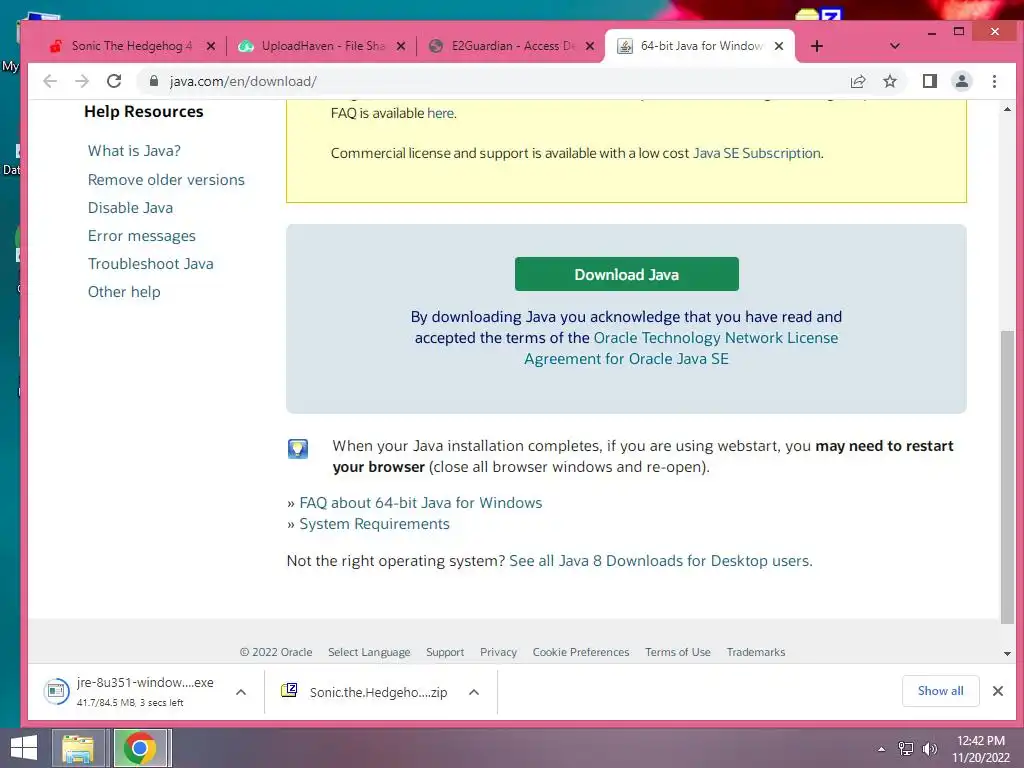Open a new tab with the plus button

click(816, 46)
